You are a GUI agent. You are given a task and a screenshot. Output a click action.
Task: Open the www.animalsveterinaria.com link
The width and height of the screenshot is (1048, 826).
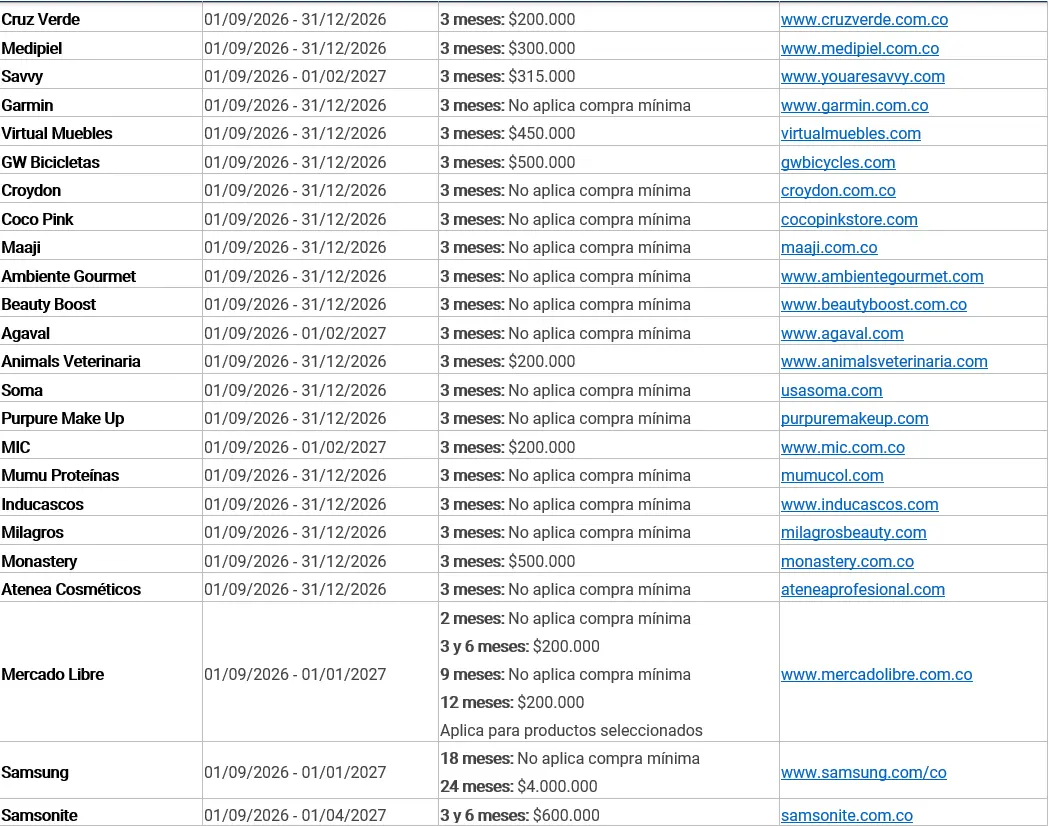coord(884,361)
